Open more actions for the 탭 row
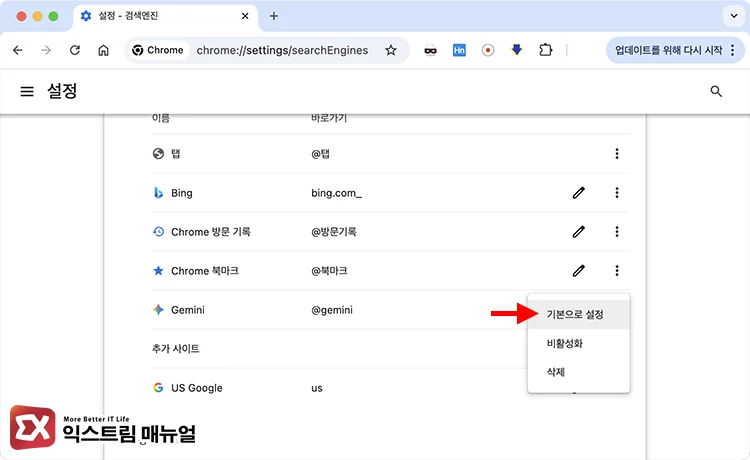This screenshot has height=460, width=750. (x=617, y=153)
